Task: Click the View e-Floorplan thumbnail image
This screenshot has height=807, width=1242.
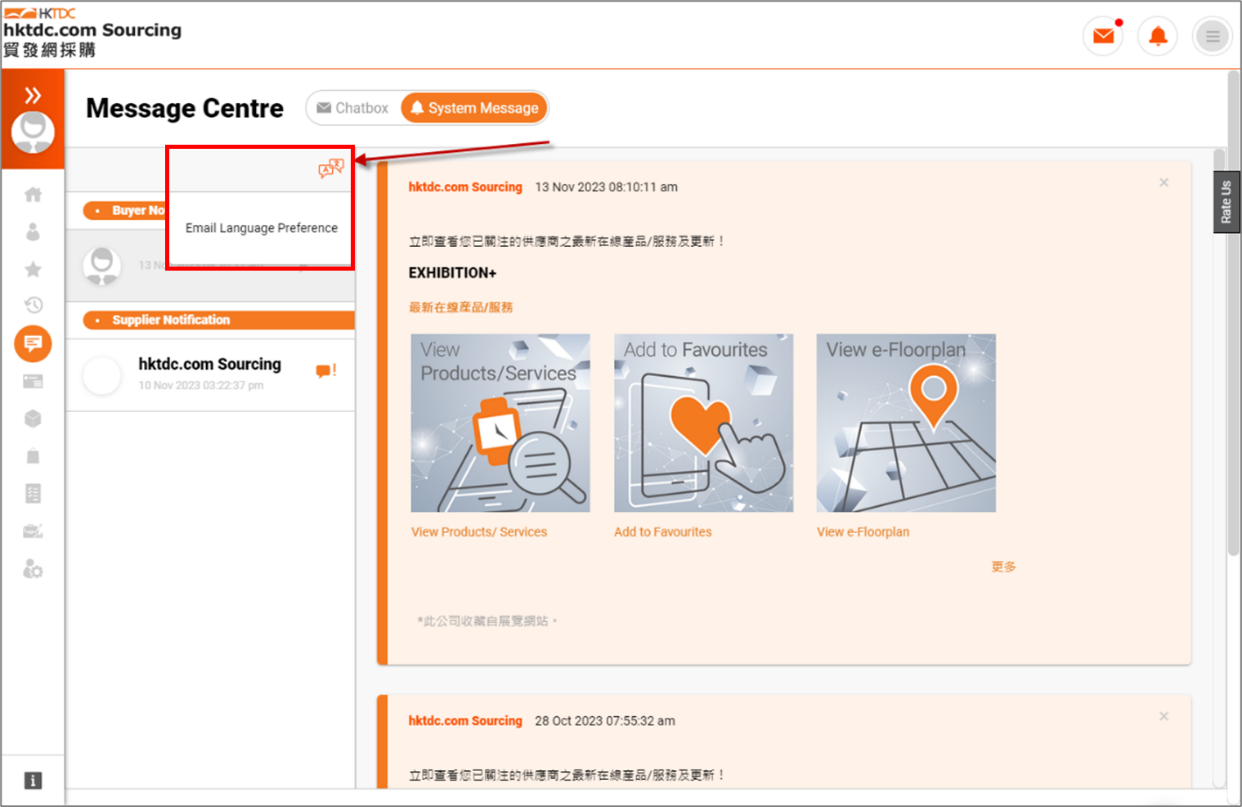Action: click(906, 423)
